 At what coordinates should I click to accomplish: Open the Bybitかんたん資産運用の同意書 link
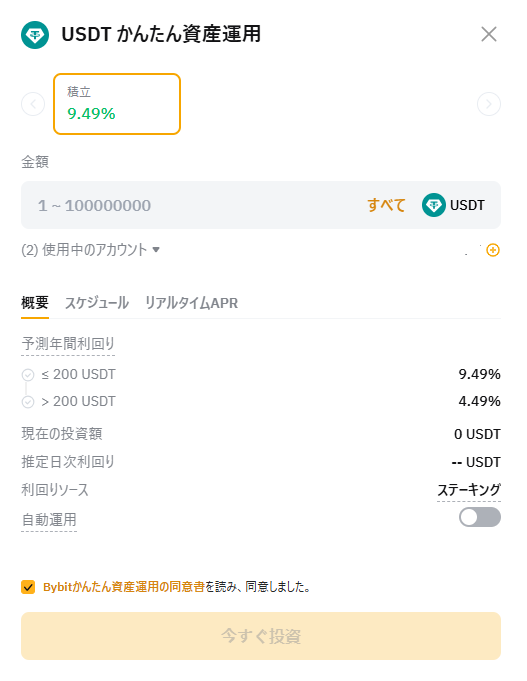124,587
